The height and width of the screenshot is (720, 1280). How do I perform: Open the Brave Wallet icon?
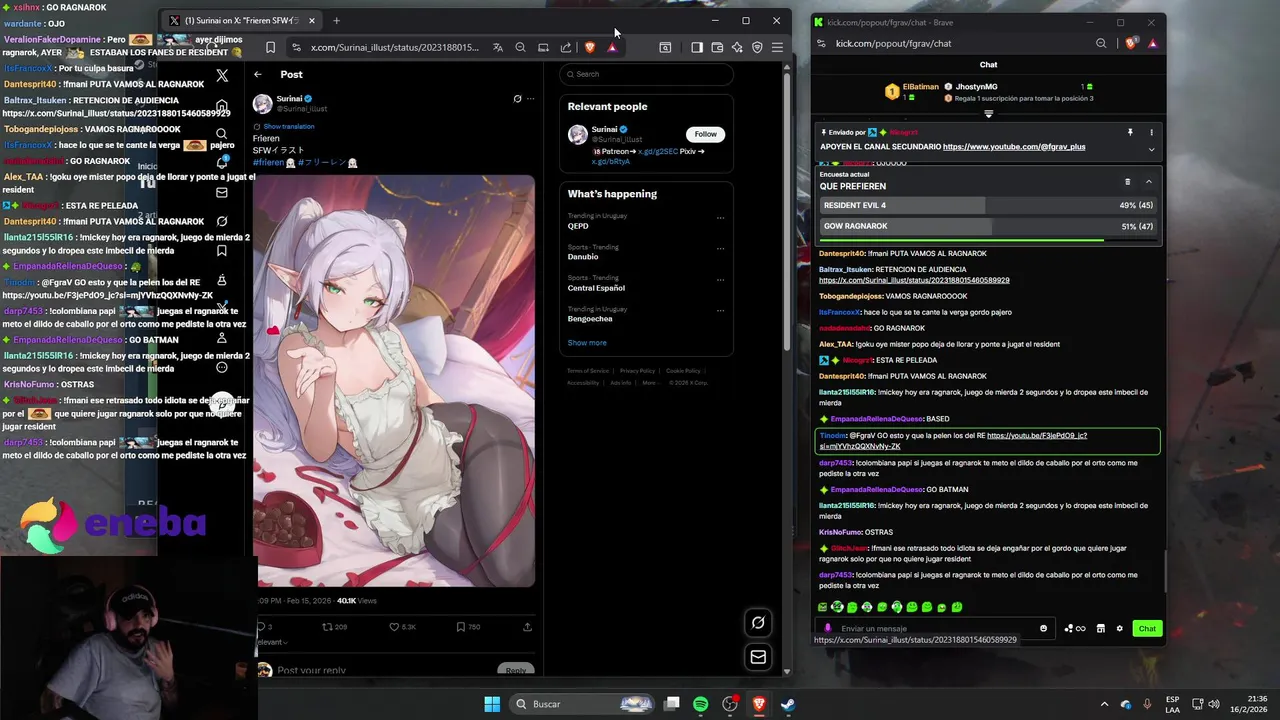(x=717, y=47)
